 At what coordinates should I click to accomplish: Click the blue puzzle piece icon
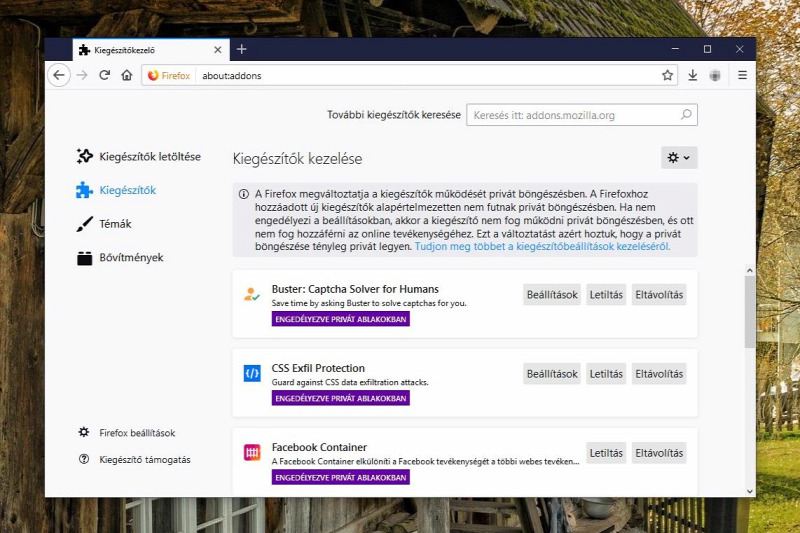(x=84, y=190)
